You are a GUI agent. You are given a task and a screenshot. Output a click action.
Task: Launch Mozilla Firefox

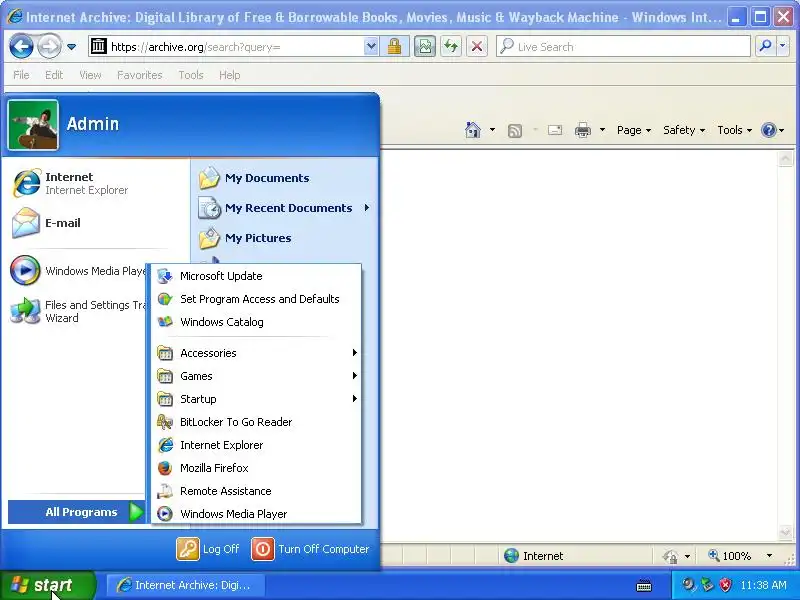point(257,468)
